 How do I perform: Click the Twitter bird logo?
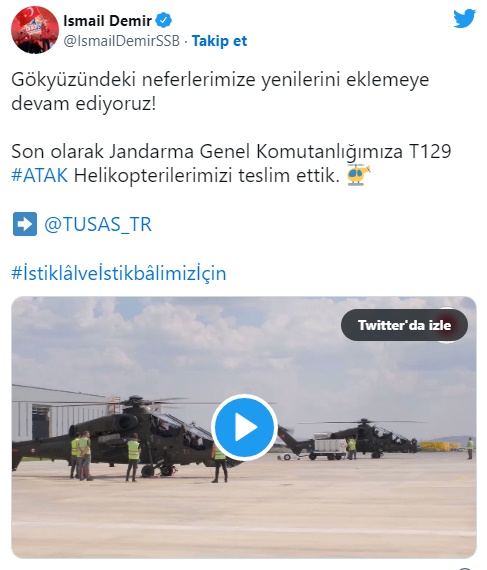[x=464, y=19]
